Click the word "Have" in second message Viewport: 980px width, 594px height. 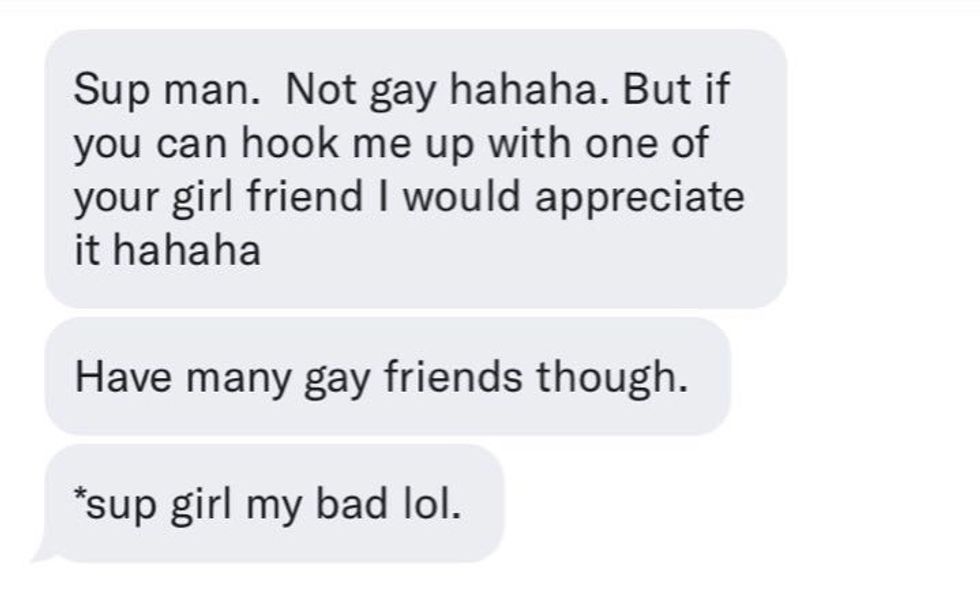coord(122,377)
